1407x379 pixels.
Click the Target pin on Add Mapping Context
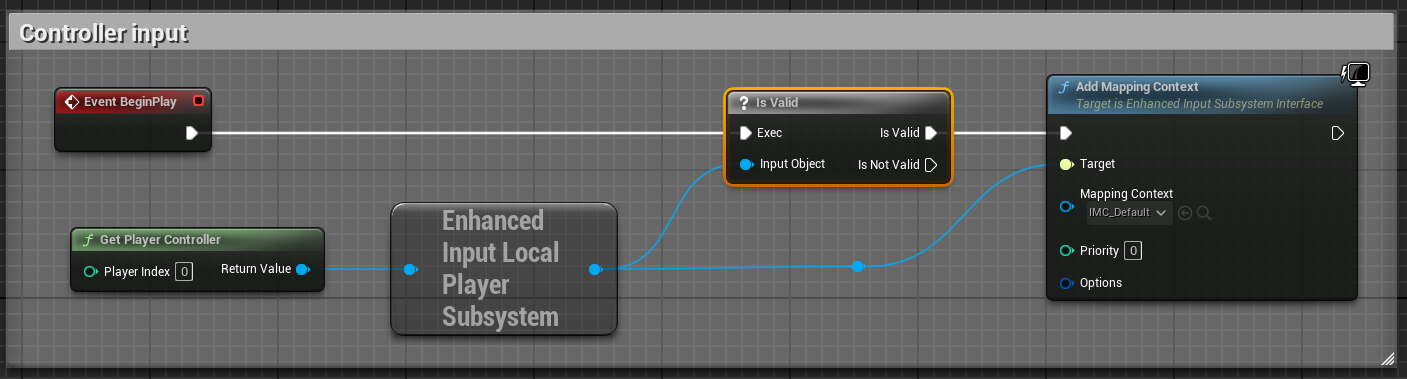pyautogui.click(x=1066, y=164)
